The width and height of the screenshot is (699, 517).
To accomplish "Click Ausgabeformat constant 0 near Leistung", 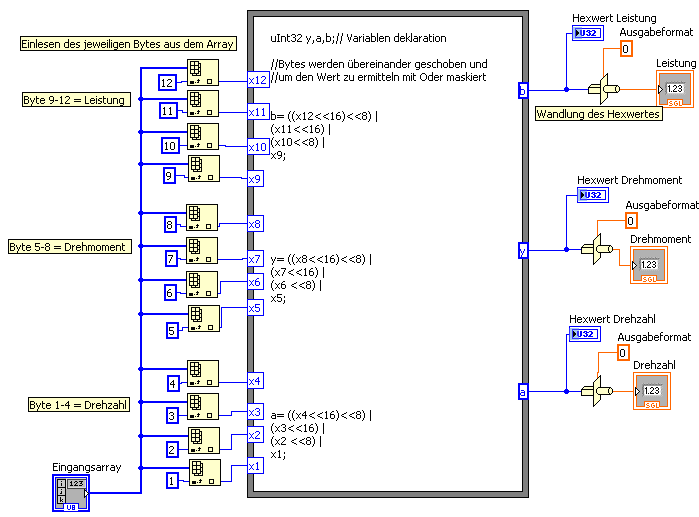I will (x=626, y=49).
